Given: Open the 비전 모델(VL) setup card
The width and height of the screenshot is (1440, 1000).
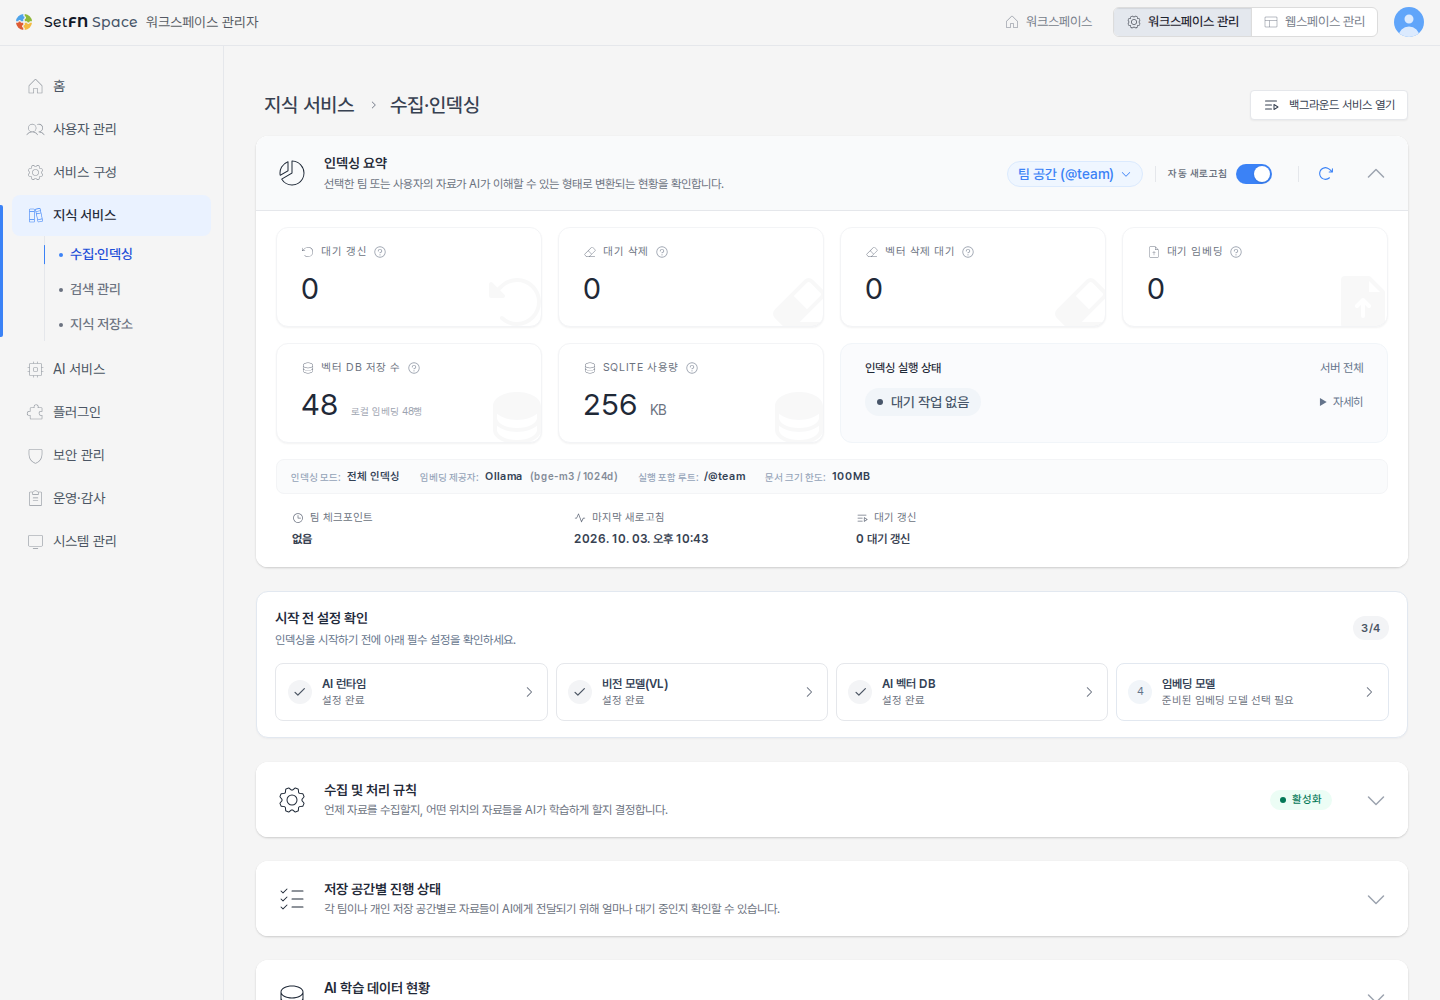Looking at the screenshot, I should click(x=692, y=692).
